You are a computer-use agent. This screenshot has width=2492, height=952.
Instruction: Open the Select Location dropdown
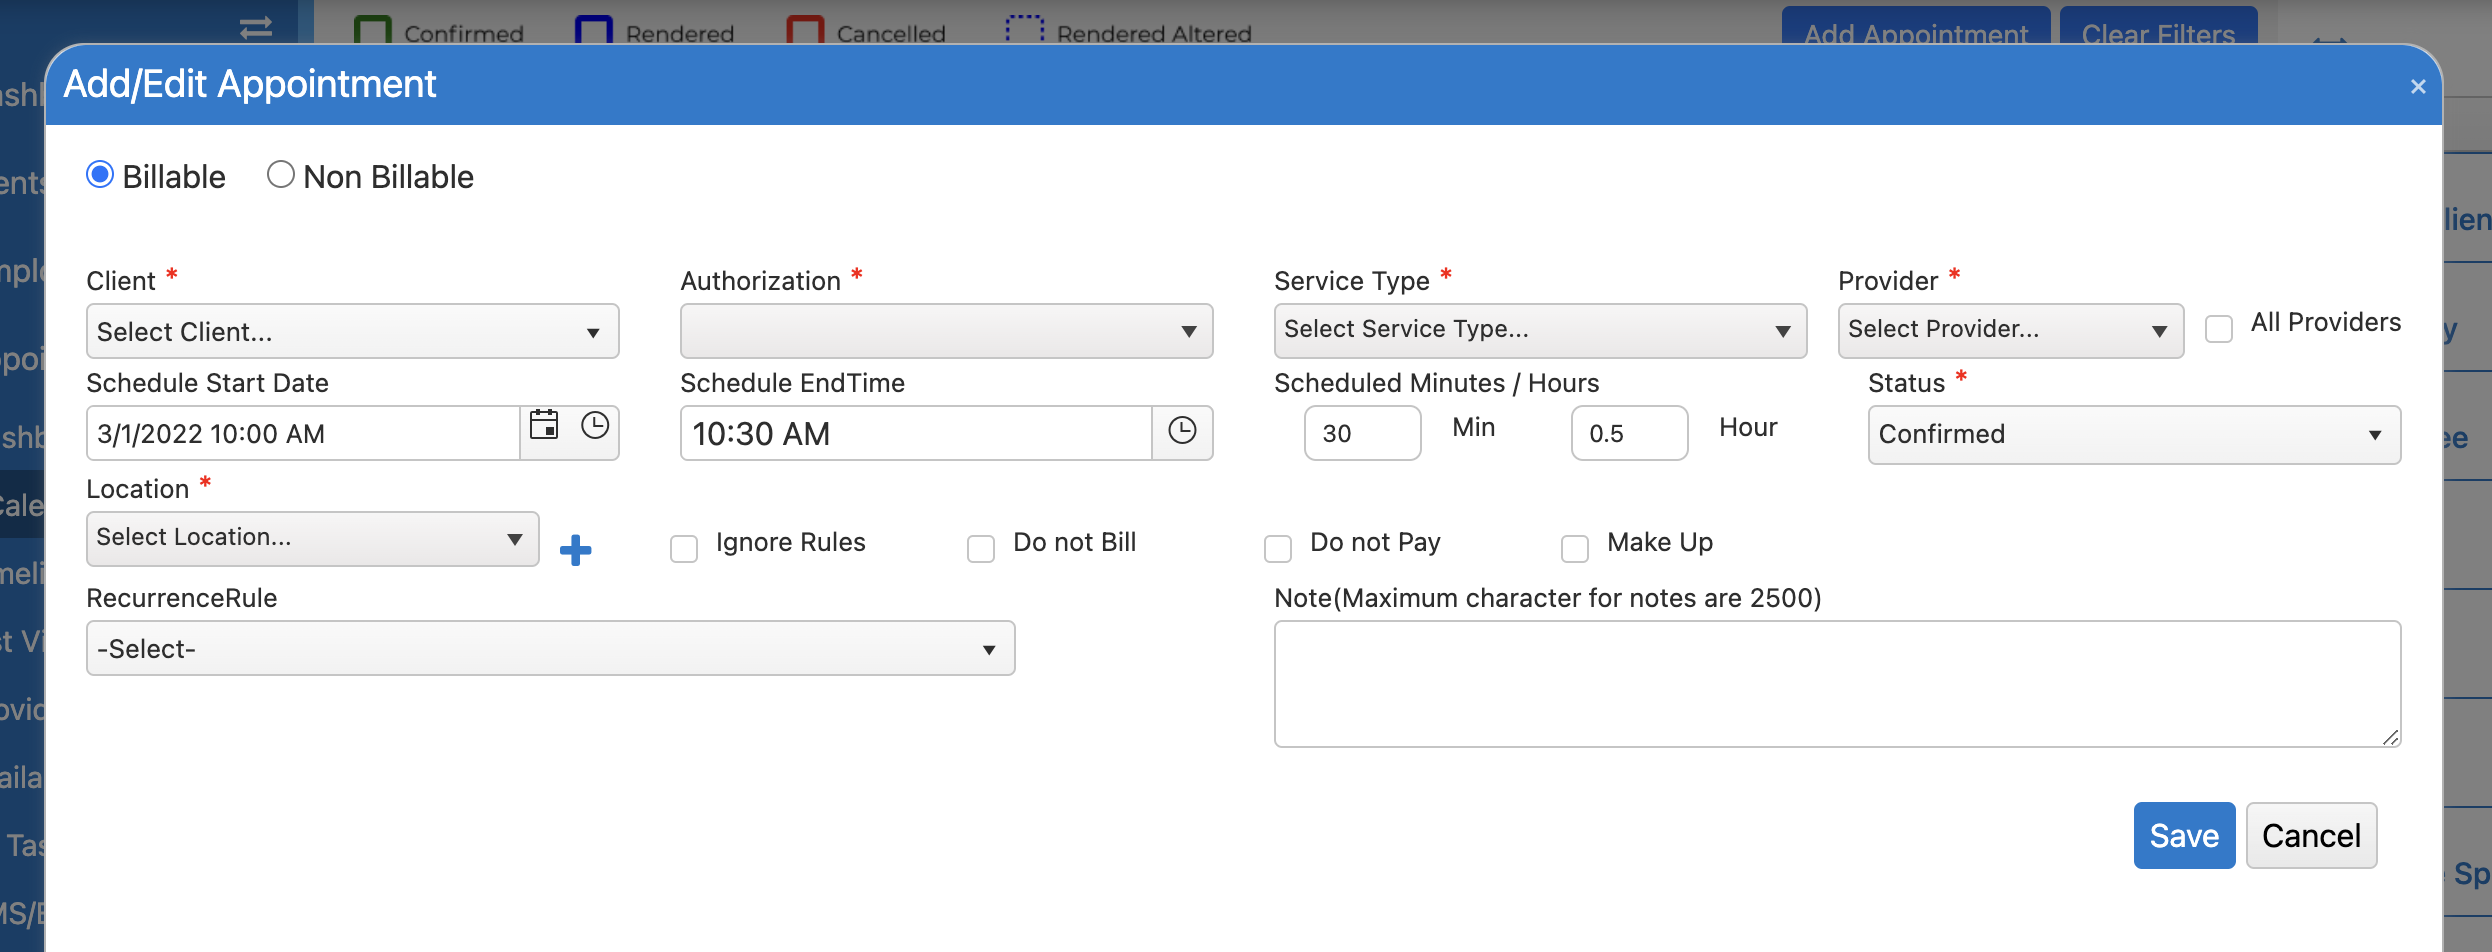click(x=313, y=539)
